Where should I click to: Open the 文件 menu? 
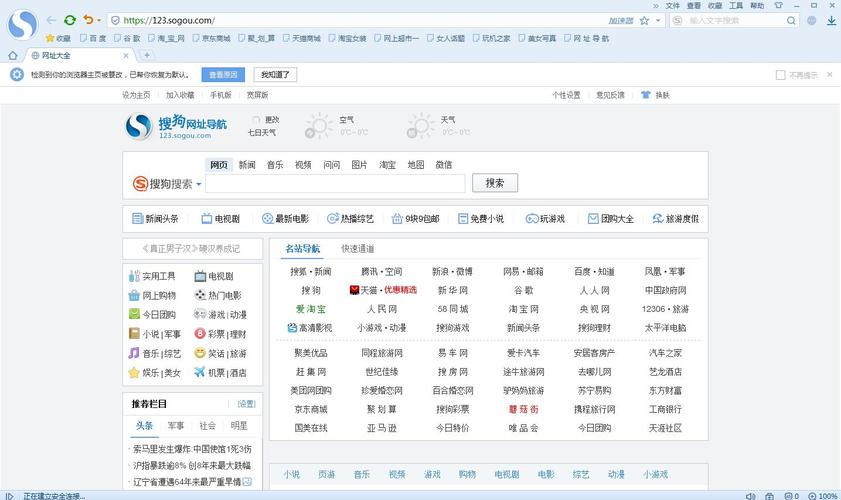pos(673,5)
